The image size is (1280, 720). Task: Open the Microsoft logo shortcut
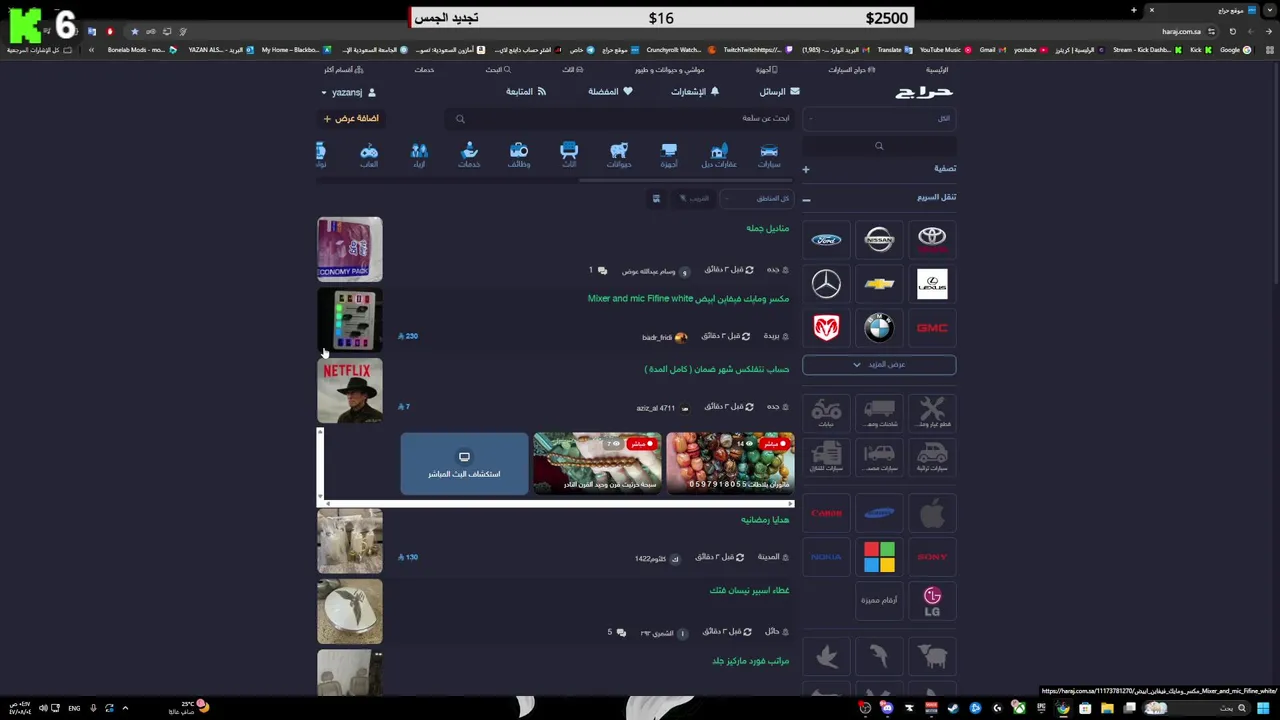click(879, 557)
